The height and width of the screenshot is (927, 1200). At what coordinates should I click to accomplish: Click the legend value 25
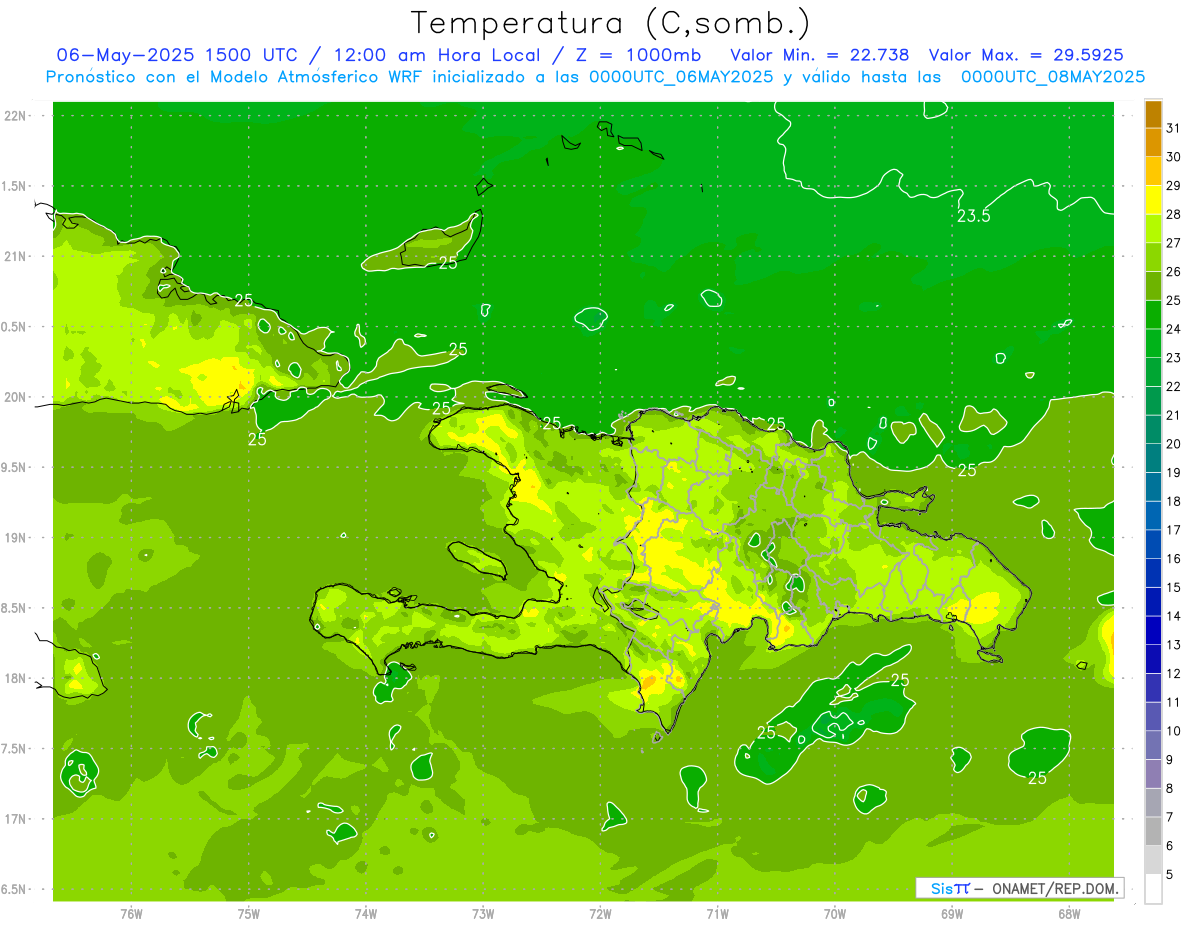1173,300
